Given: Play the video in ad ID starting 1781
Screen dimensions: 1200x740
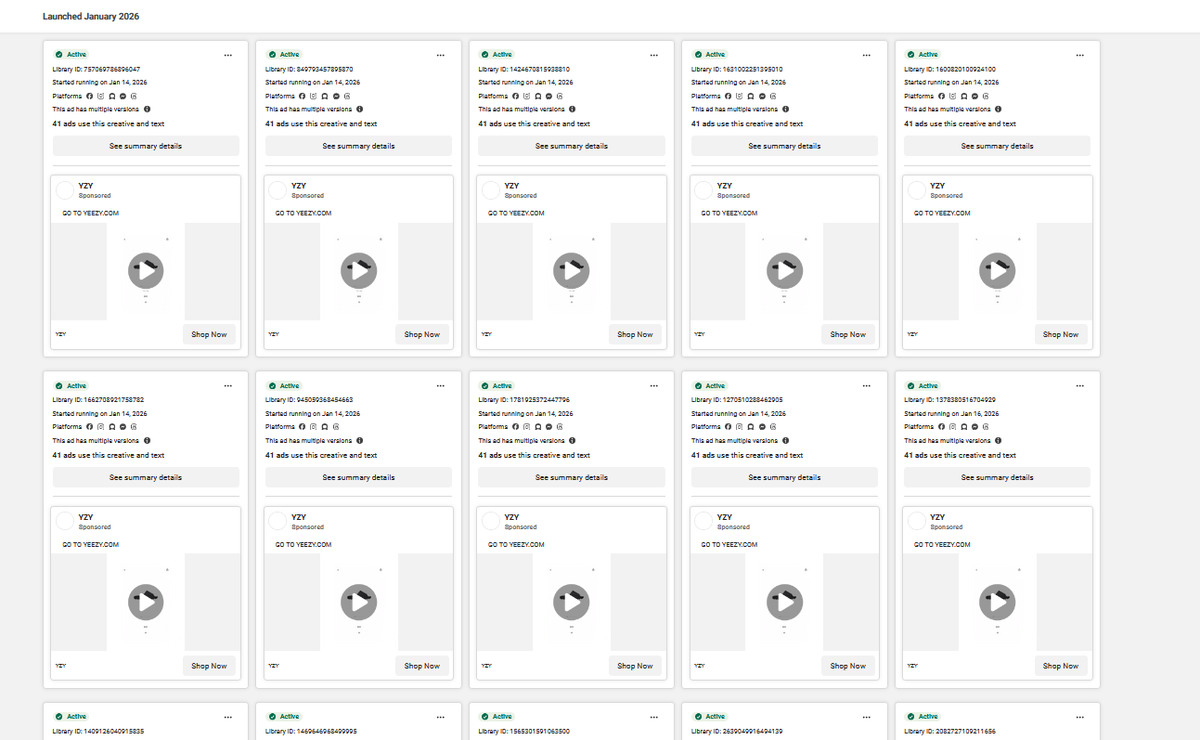Looking at the screenshot, I should [572, 601].
